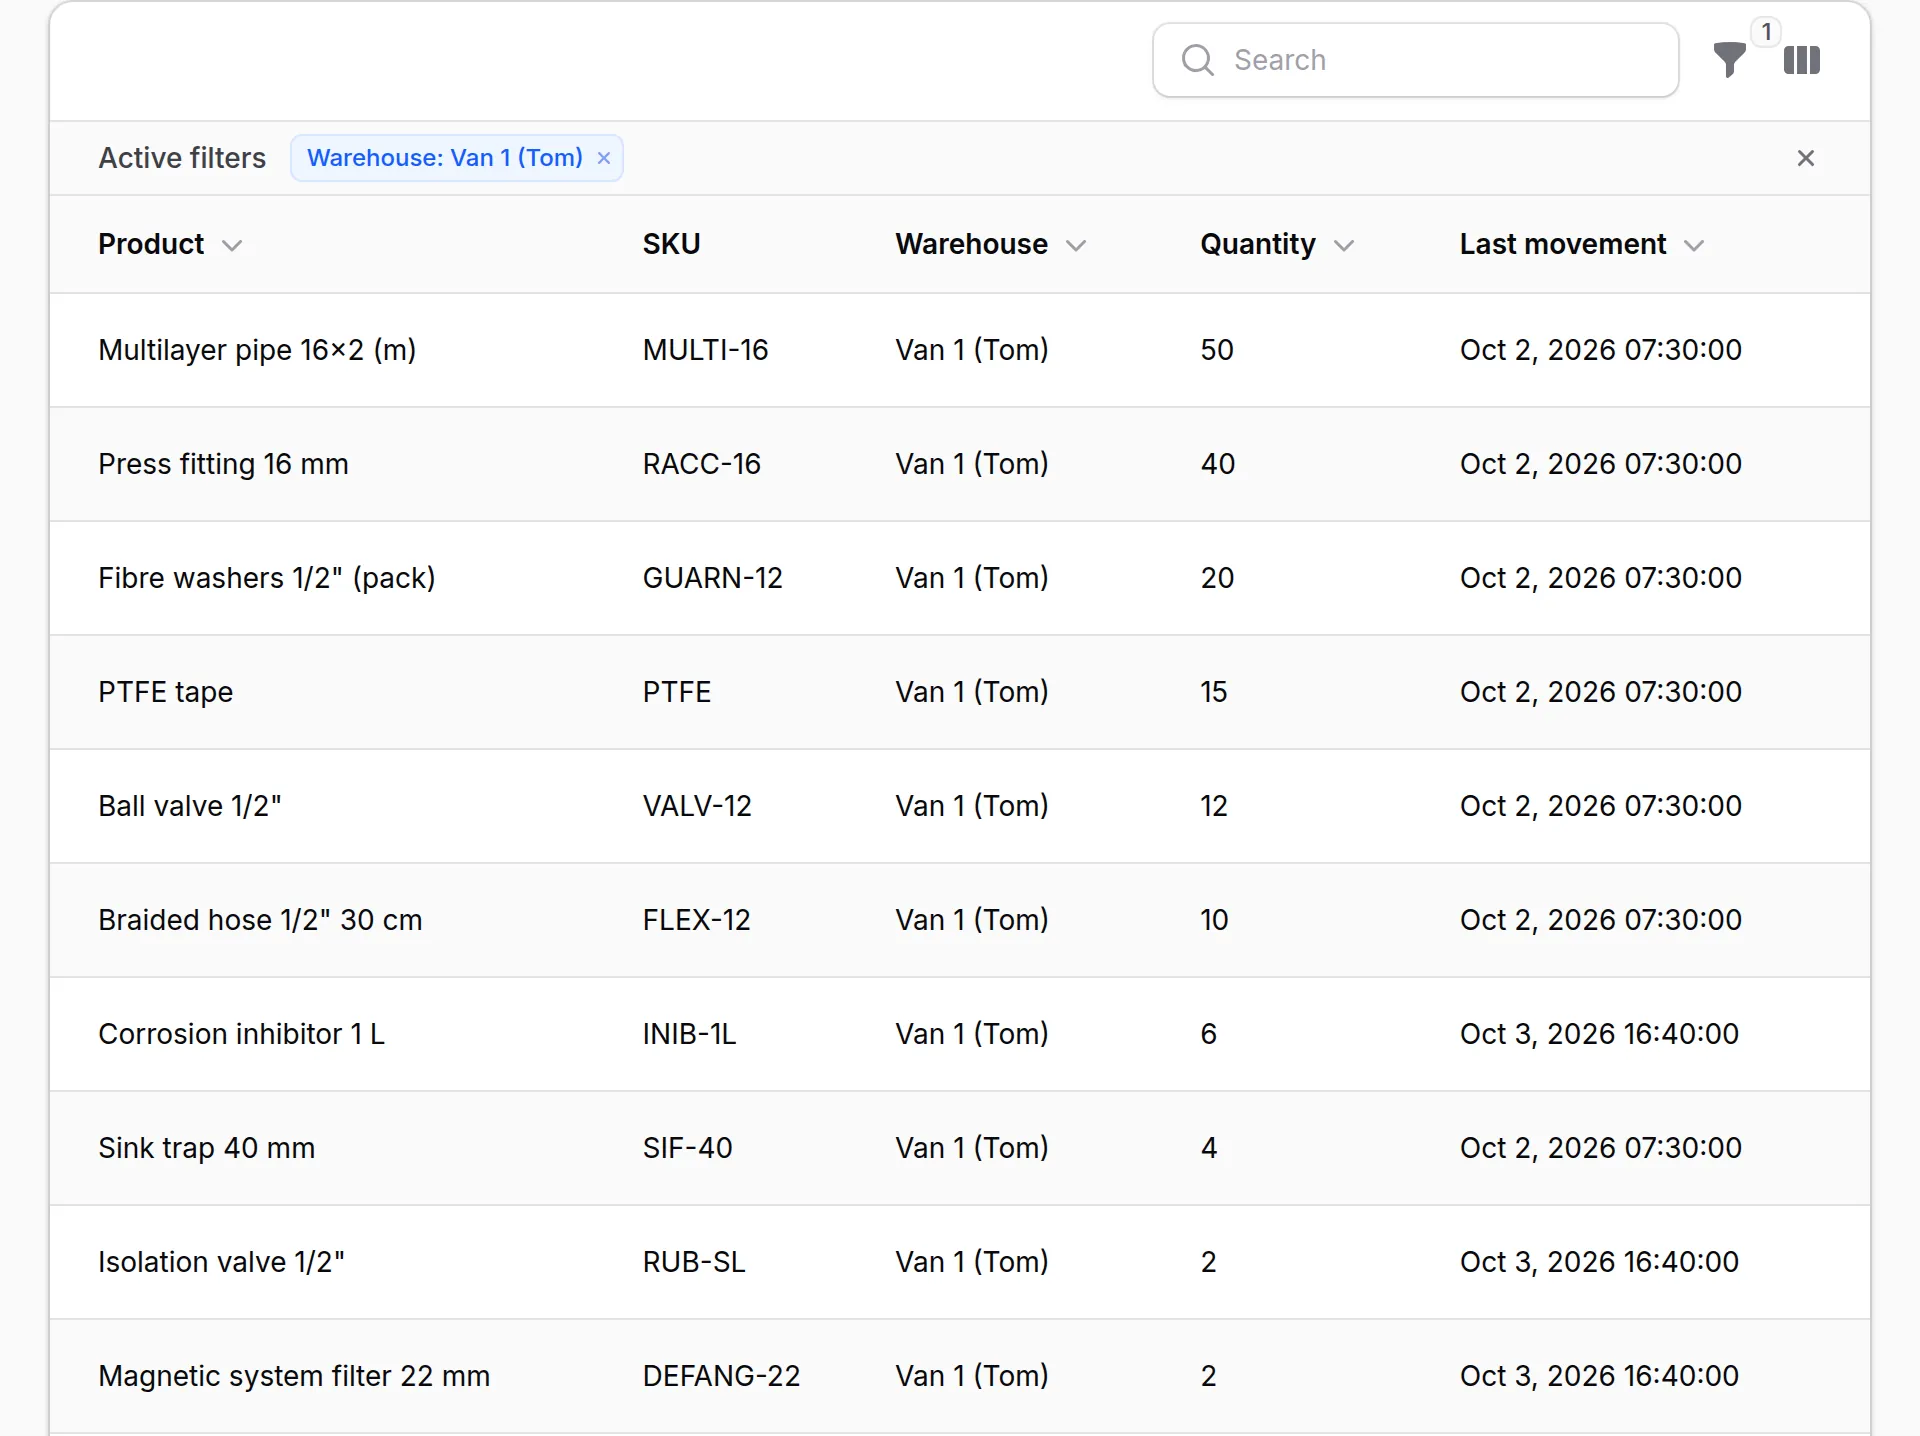Click the magnifier icon in search box
Image resolution: width=1920 pixels, height=1436 pixels.
1197,60
